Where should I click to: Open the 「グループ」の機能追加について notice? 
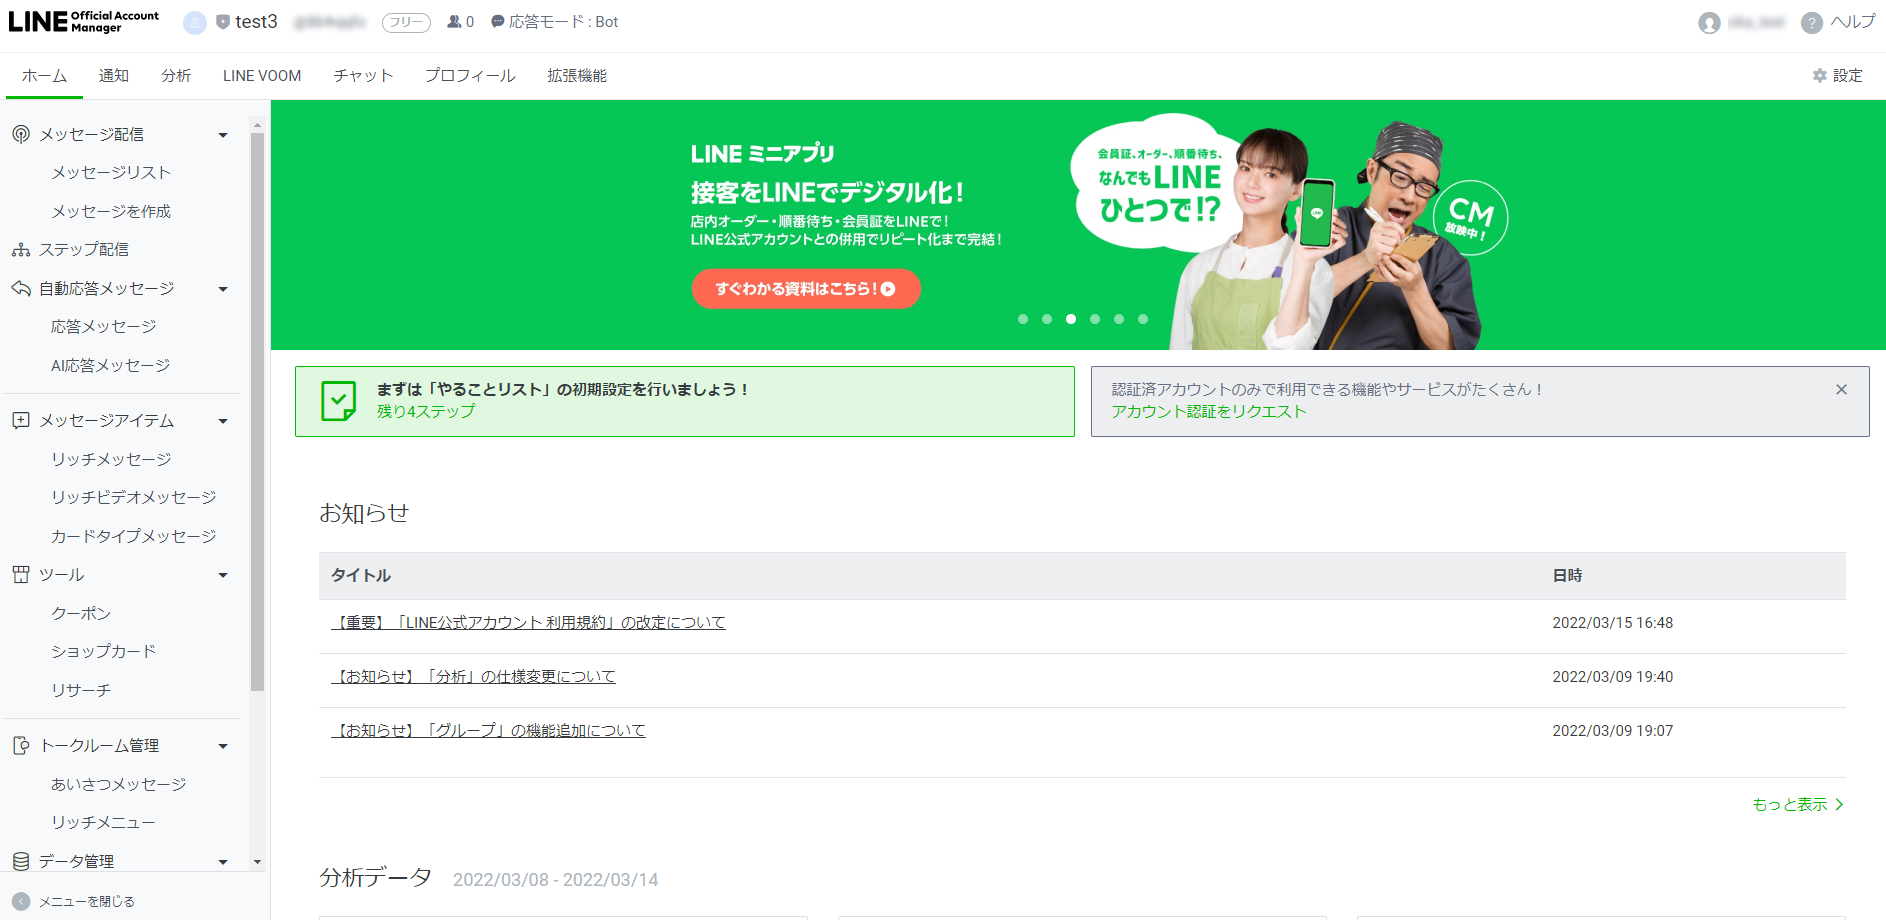[488, 731]
